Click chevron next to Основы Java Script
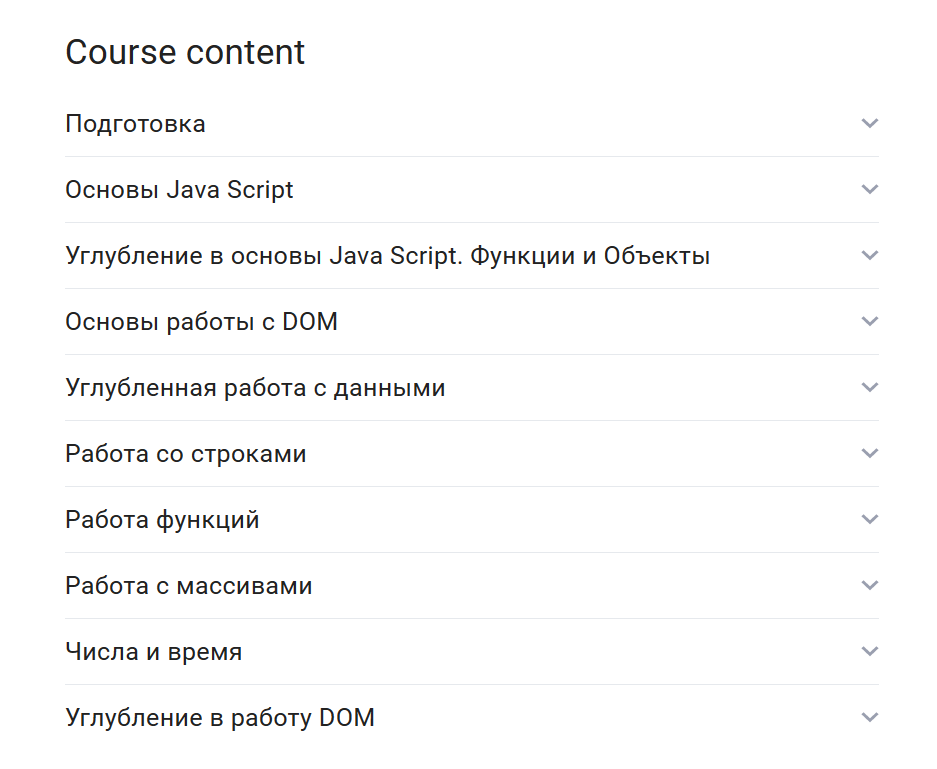The image size is (937, 769). pos(869,189)
